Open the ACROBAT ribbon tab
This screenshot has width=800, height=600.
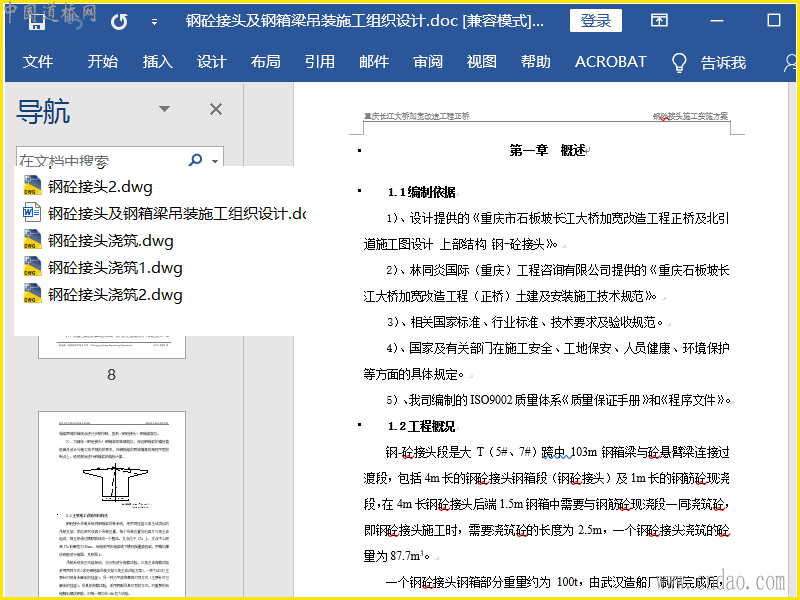[x=610, y=62]
